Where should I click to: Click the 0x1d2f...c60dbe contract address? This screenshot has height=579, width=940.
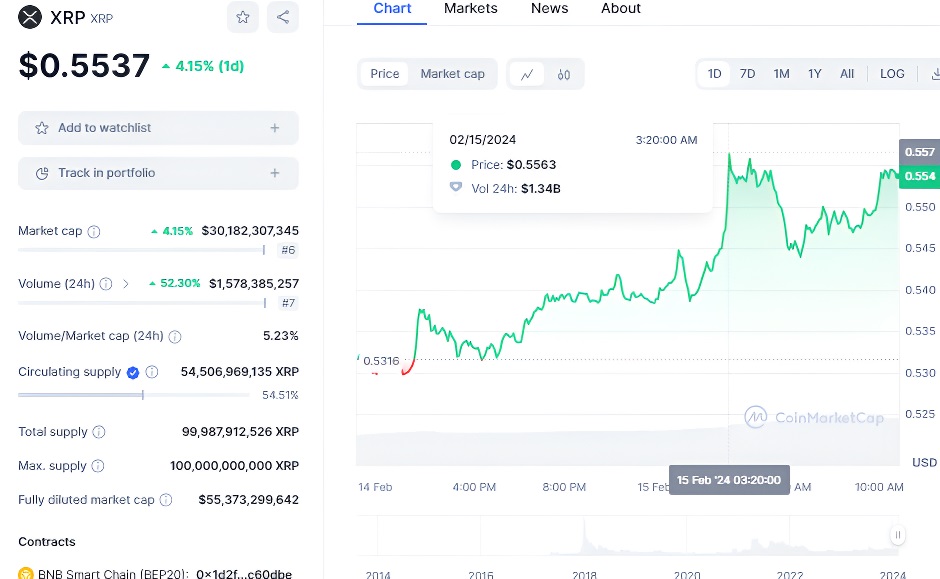point(244,574)
